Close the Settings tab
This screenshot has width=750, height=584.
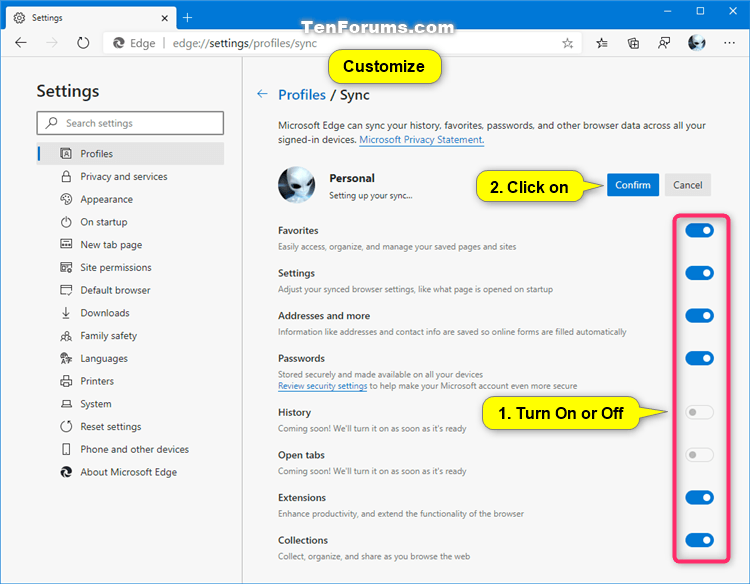(x=165, y=18)
